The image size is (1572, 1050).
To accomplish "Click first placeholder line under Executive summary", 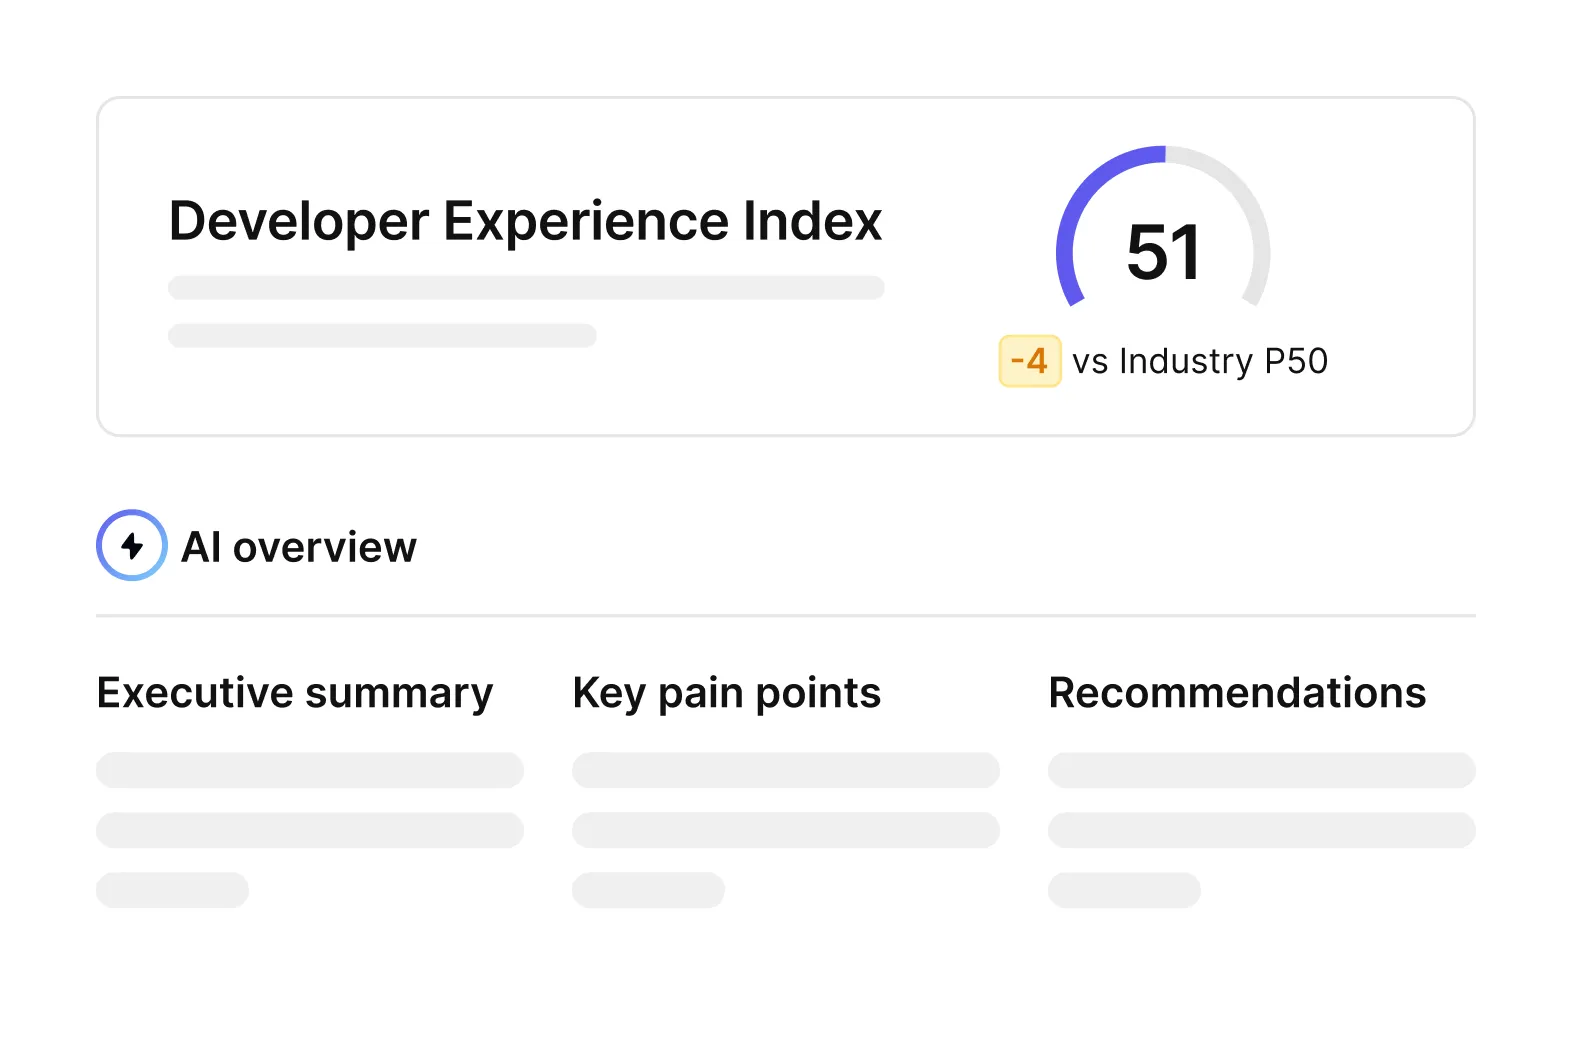I will pos(310,770).
